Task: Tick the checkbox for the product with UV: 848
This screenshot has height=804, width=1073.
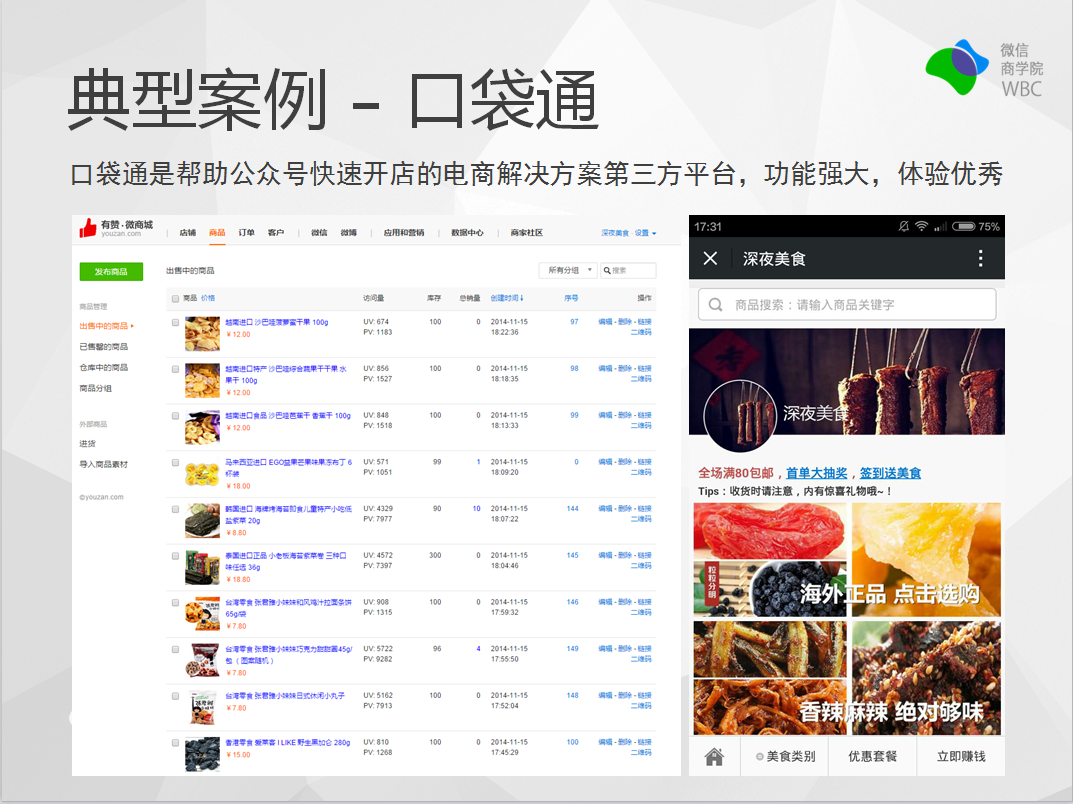Action: (175, 415)
